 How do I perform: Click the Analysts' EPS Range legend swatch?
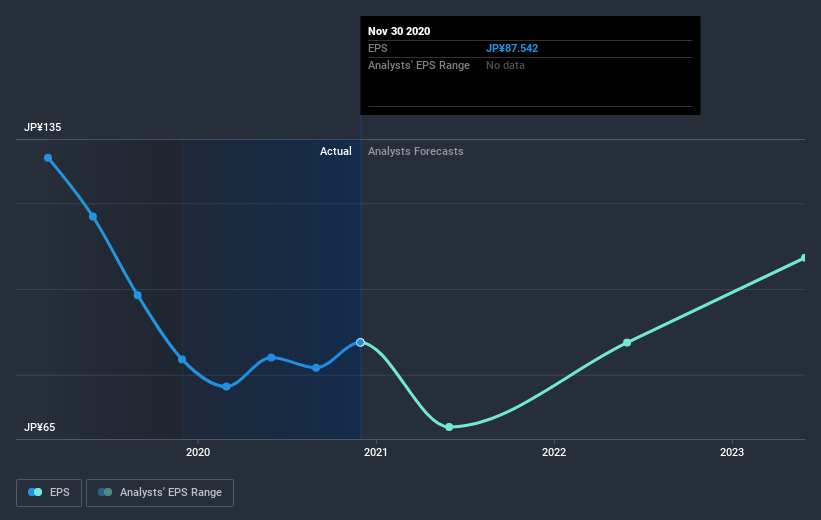[105, 492]
